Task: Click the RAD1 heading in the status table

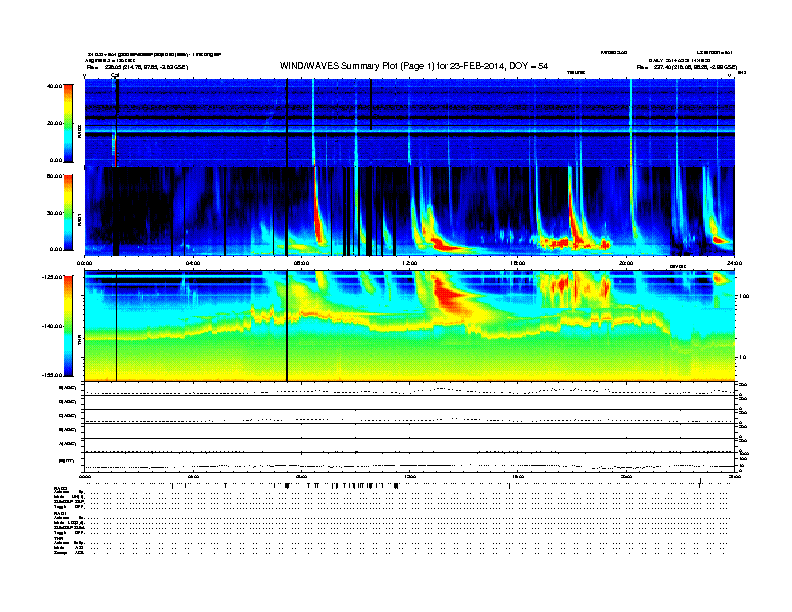Action: click(x=61, y=513)
